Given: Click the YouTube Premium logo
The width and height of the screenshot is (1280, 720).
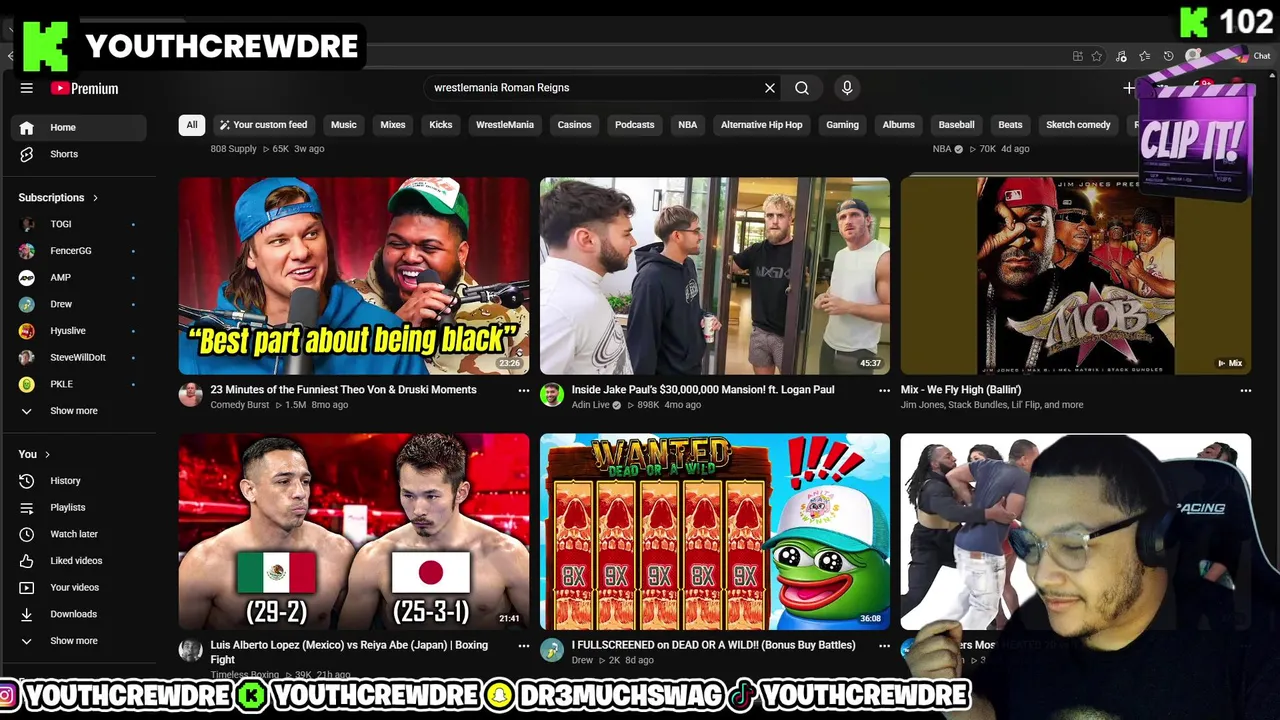Looking at the screenshot, I should 85,88.
